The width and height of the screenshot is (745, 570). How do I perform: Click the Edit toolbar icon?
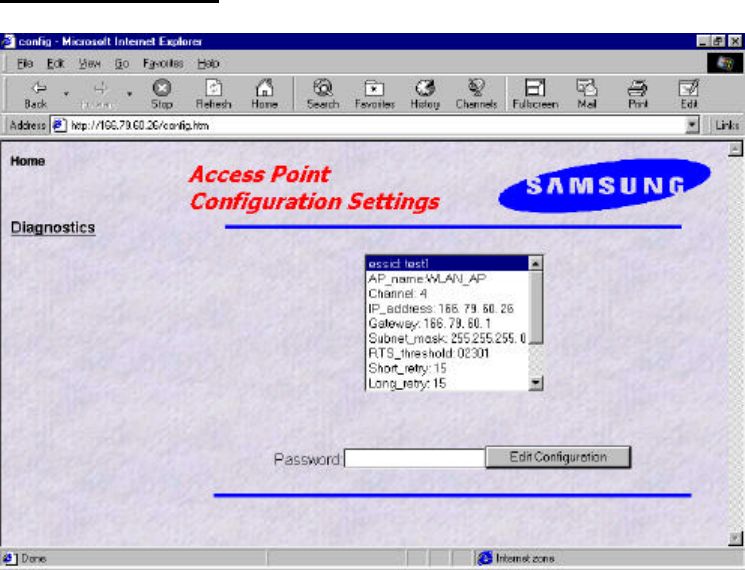point(688,88)
